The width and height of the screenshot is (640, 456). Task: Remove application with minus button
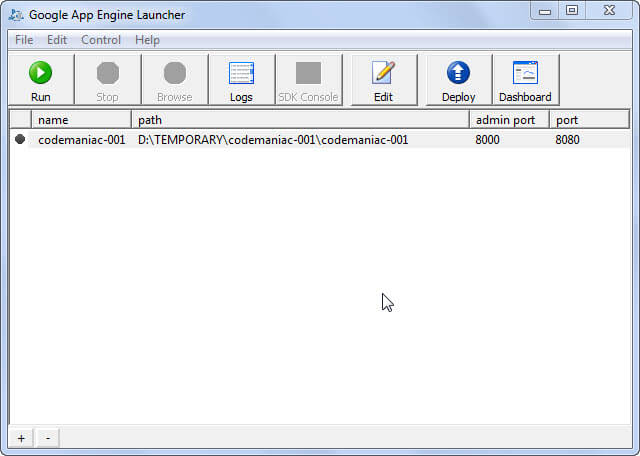[x=48, y=438]
